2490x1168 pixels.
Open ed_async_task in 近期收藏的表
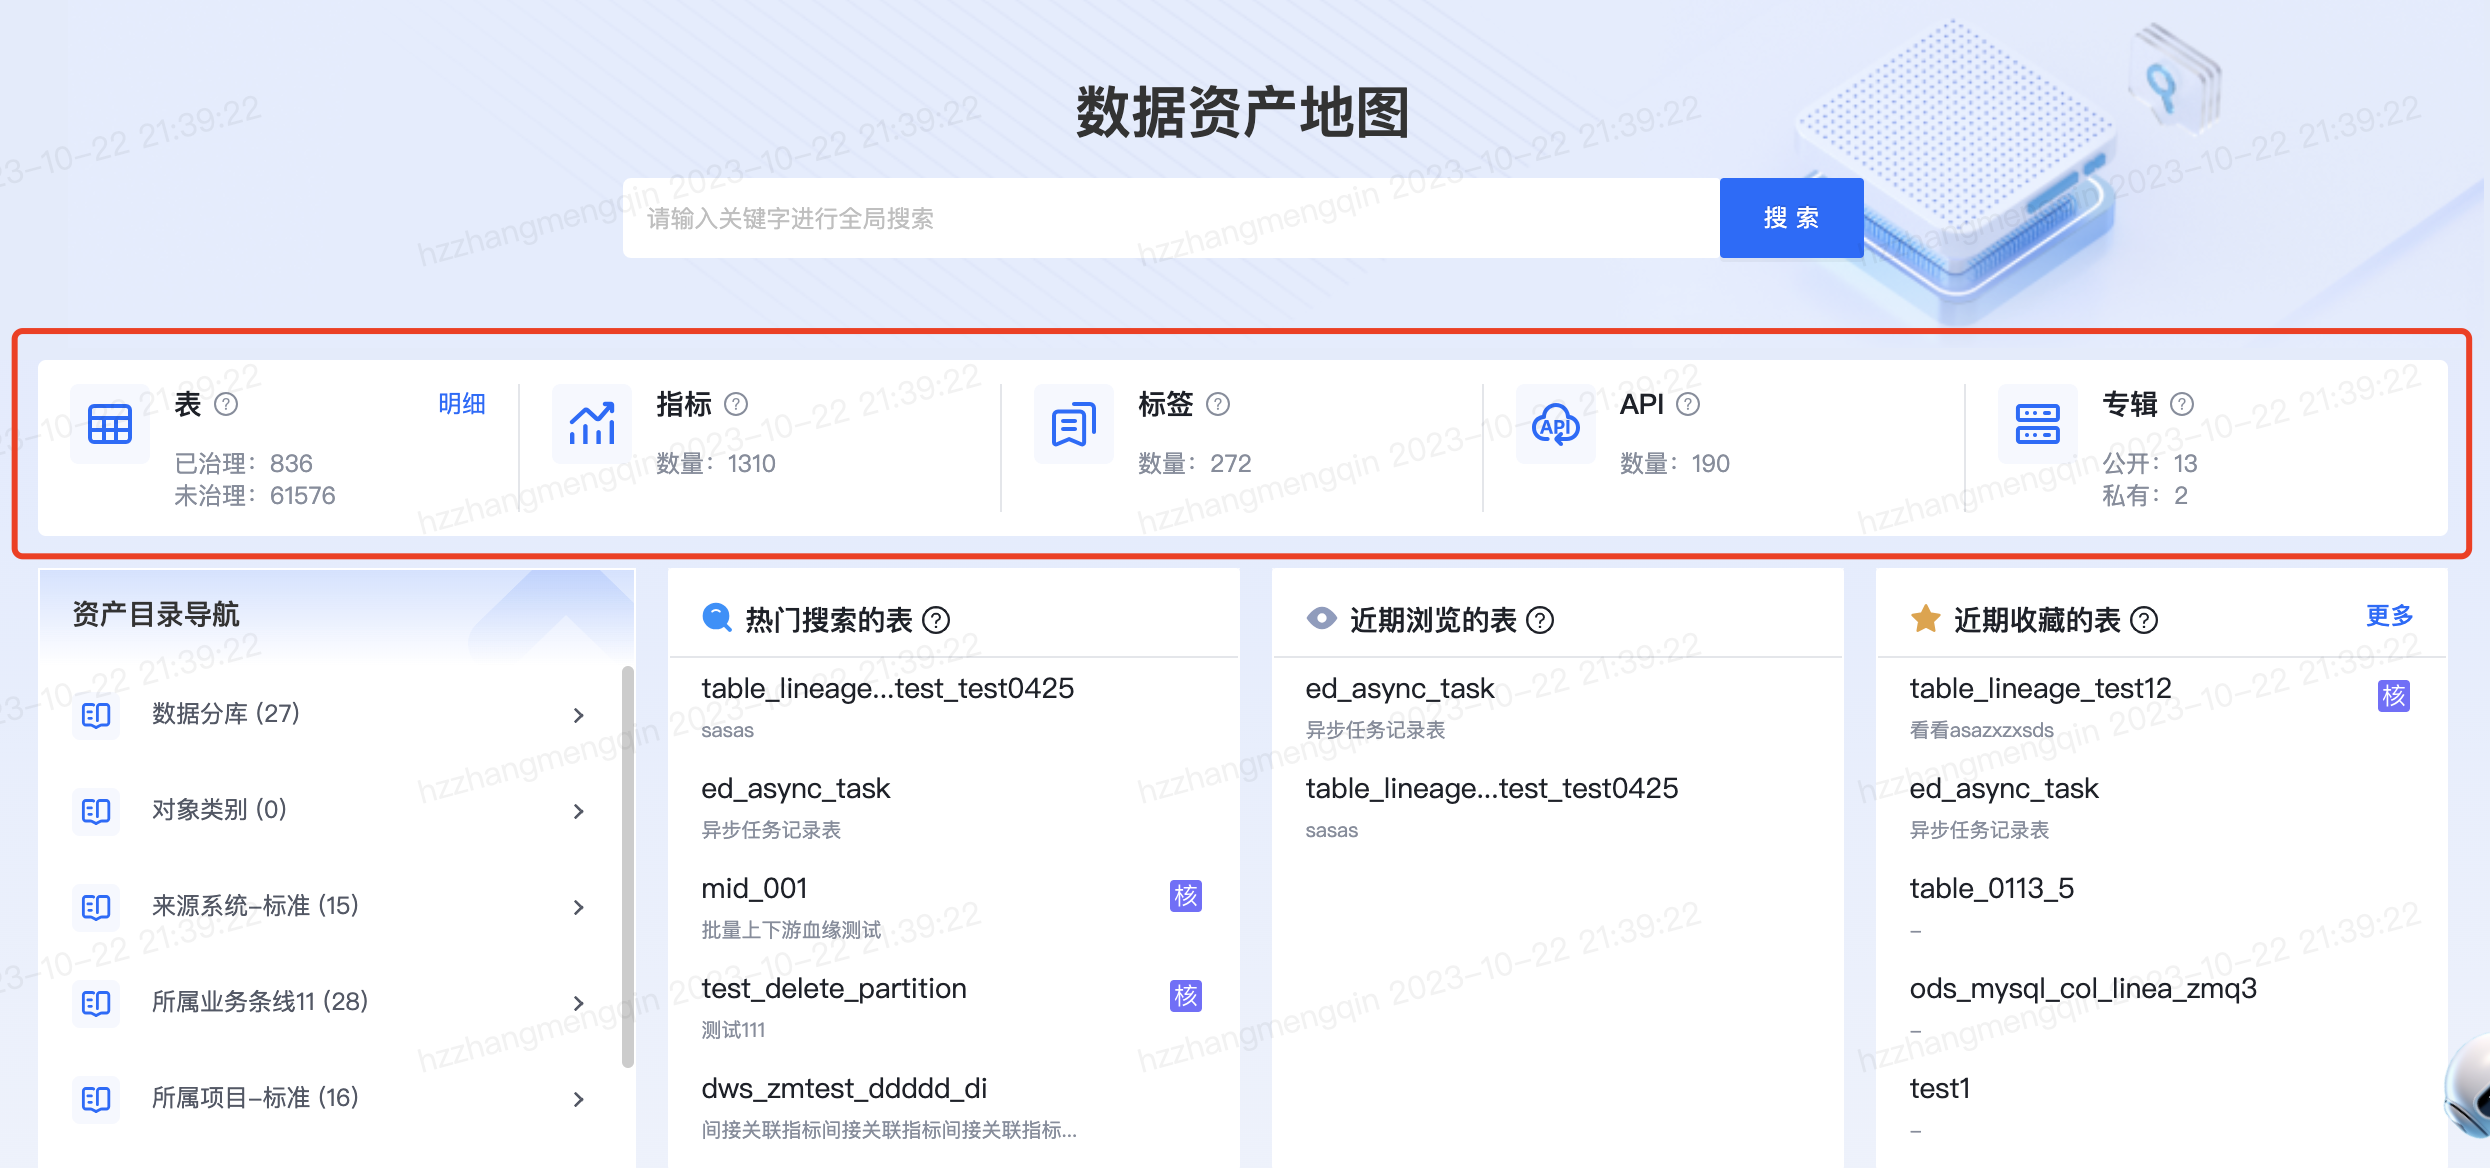2003,788
